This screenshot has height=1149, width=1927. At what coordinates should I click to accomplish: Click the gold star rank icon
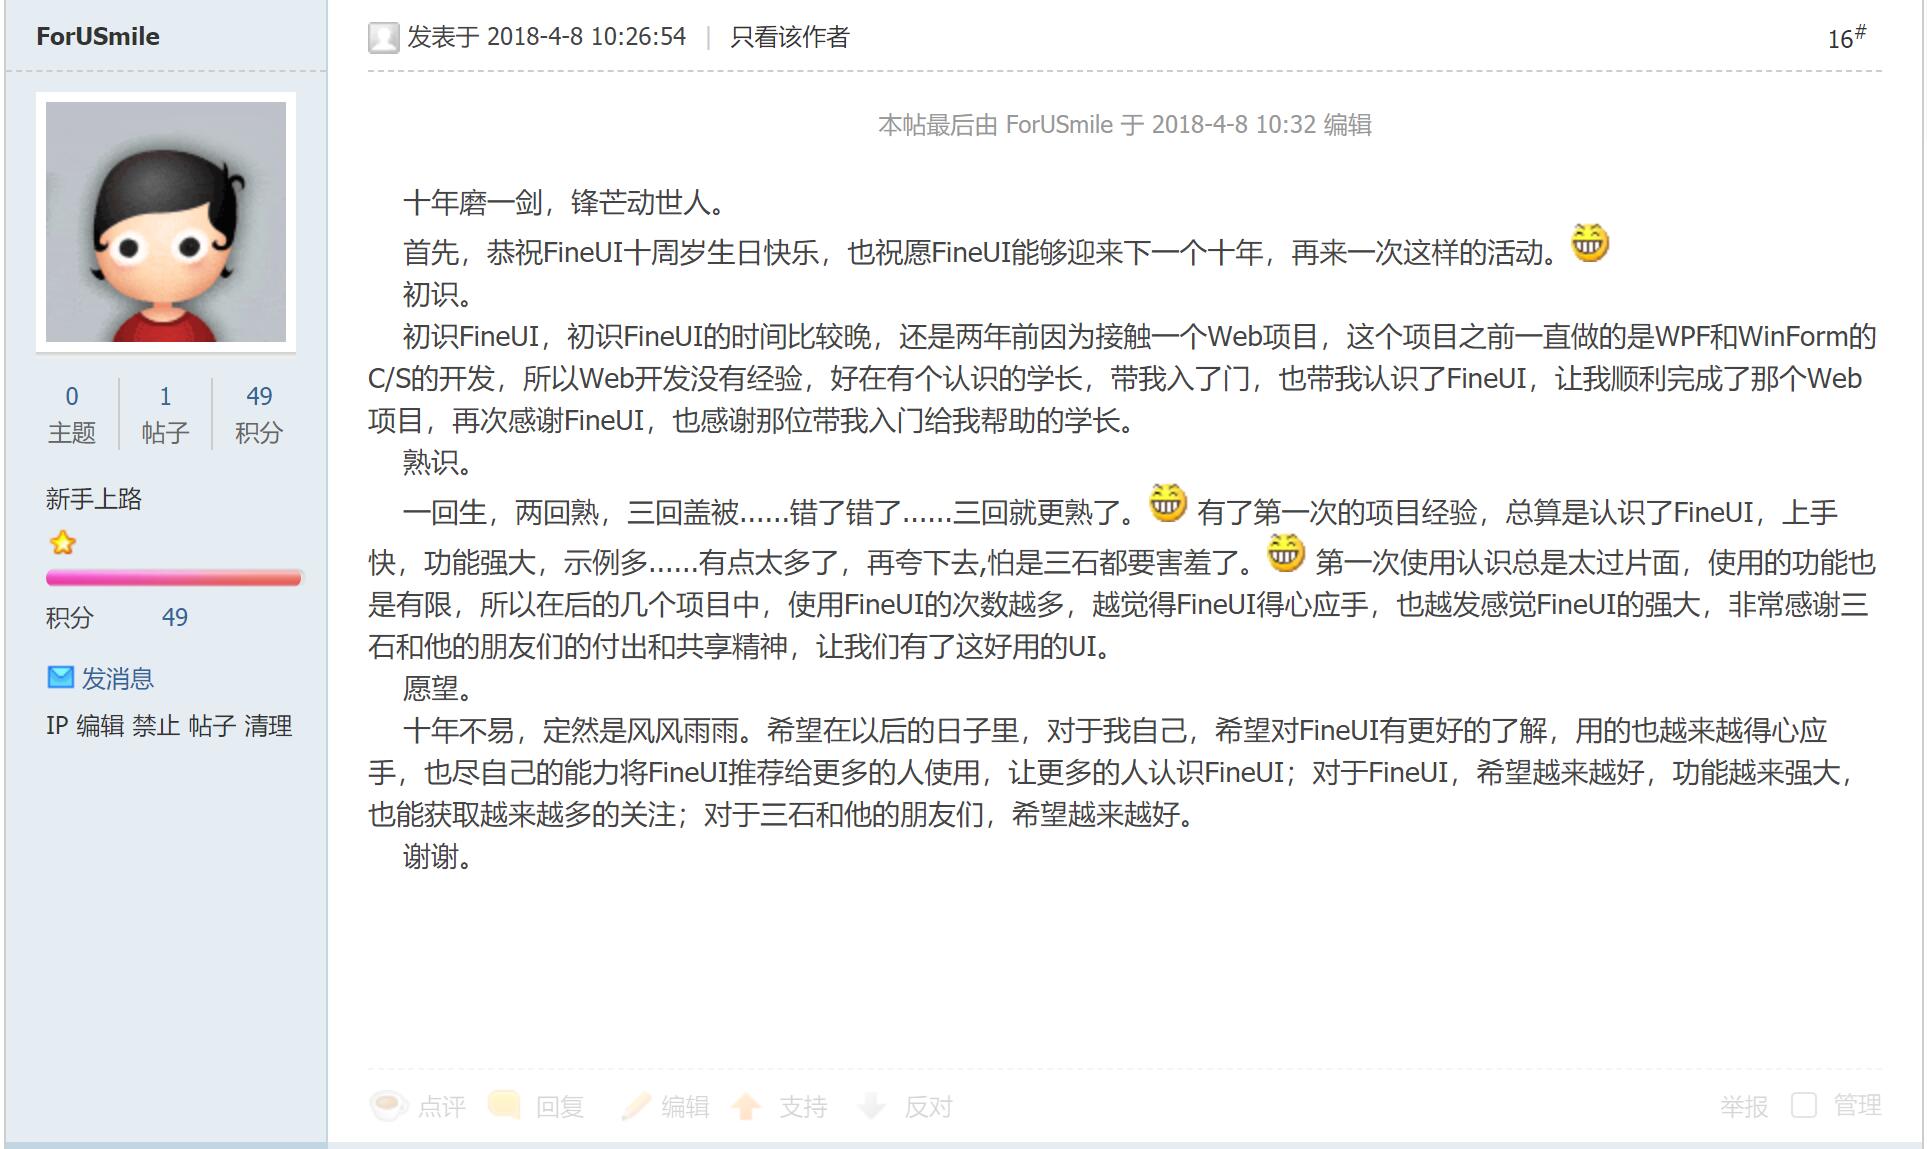63,543
